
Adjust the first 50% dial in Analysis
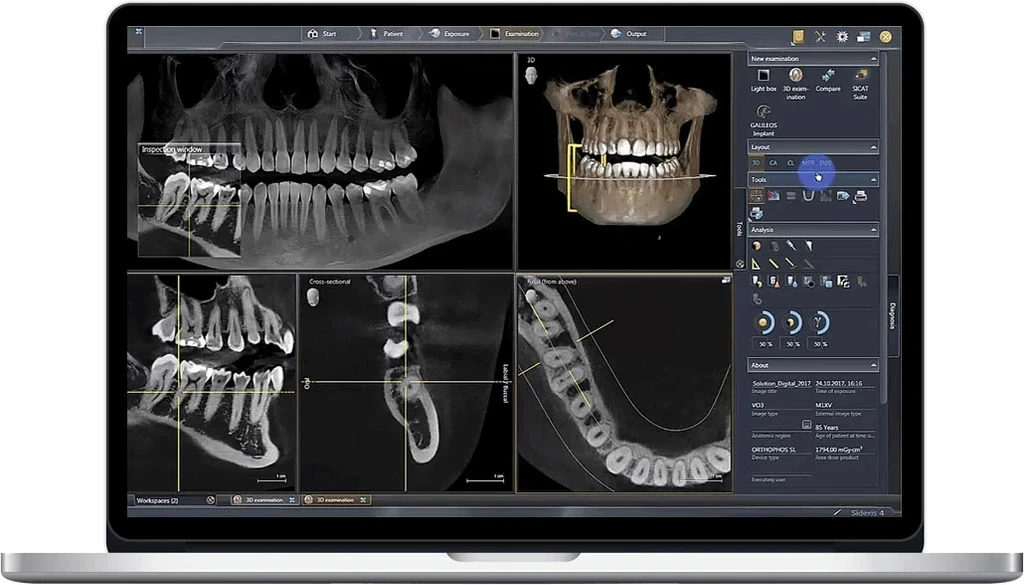[x=764, y=323]
